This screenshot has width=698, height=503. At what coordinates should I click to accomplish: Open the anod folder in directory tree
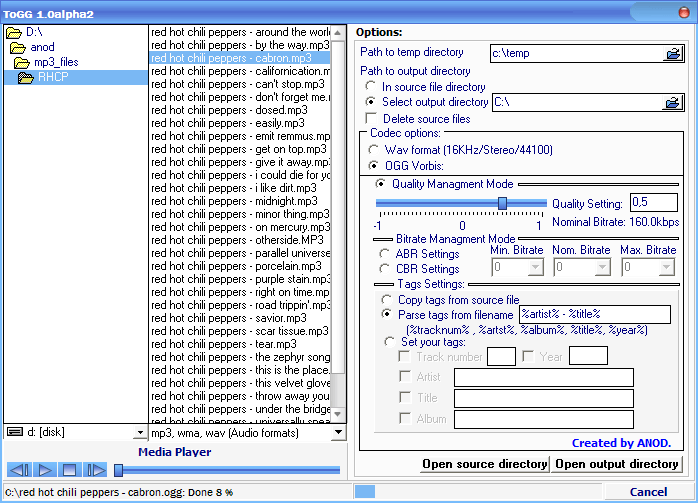click(x=42, y=47)
